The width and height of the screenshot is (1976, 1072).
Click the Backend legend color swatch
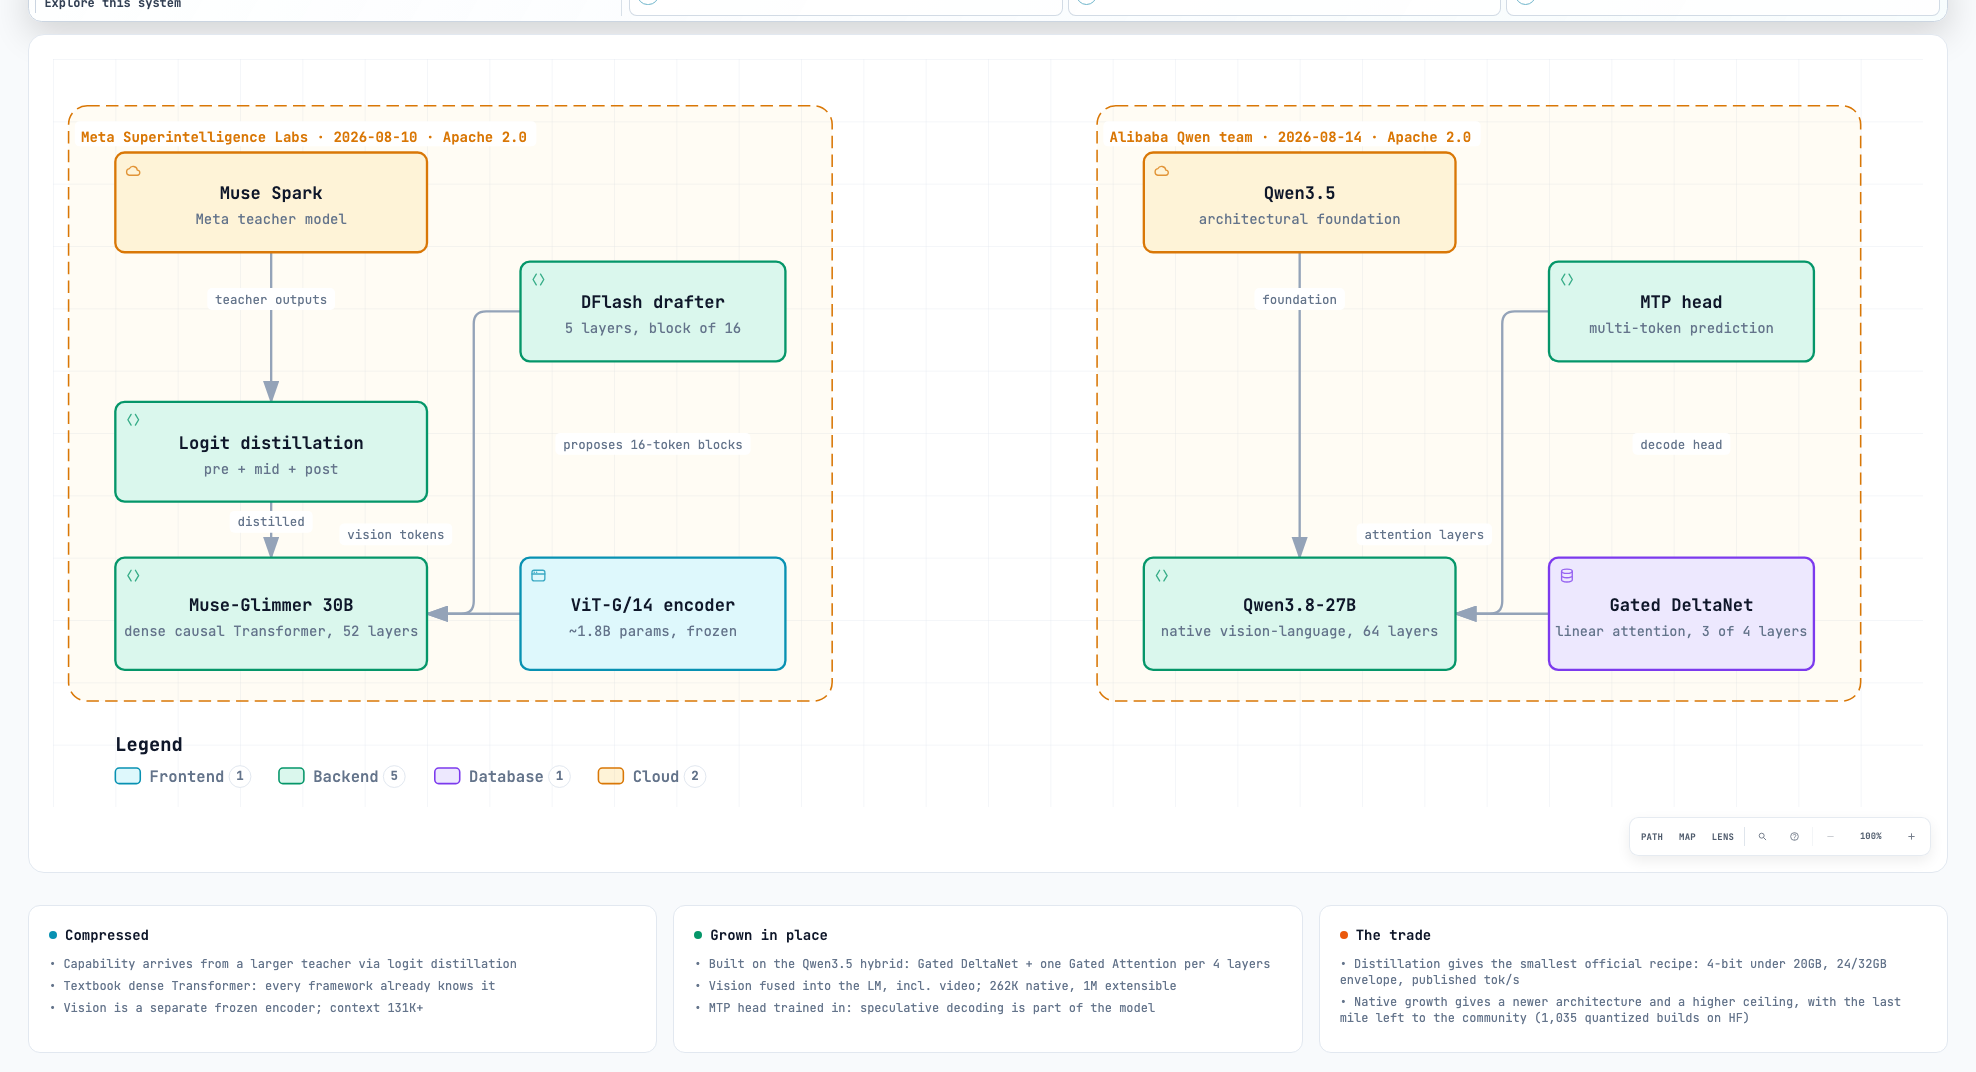pos(291,776)
